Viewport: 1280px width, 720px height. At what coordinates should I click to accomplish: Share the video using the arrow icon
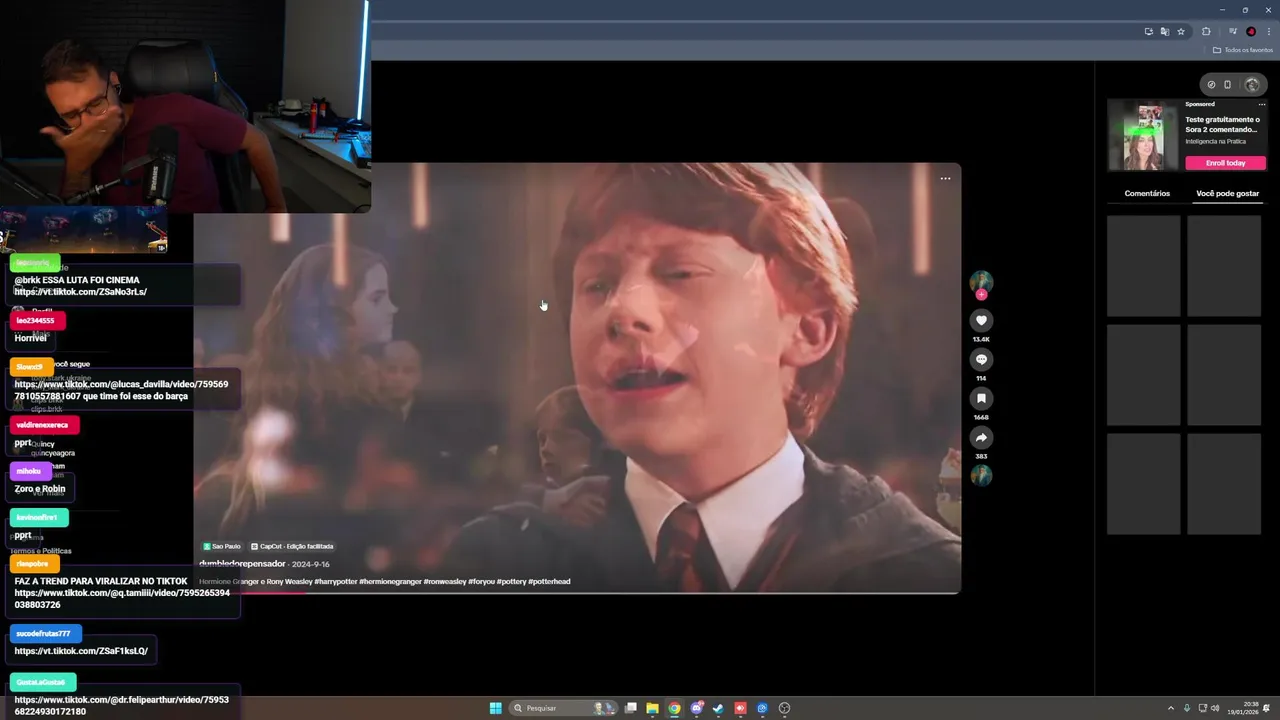click(x=981, y=437)
